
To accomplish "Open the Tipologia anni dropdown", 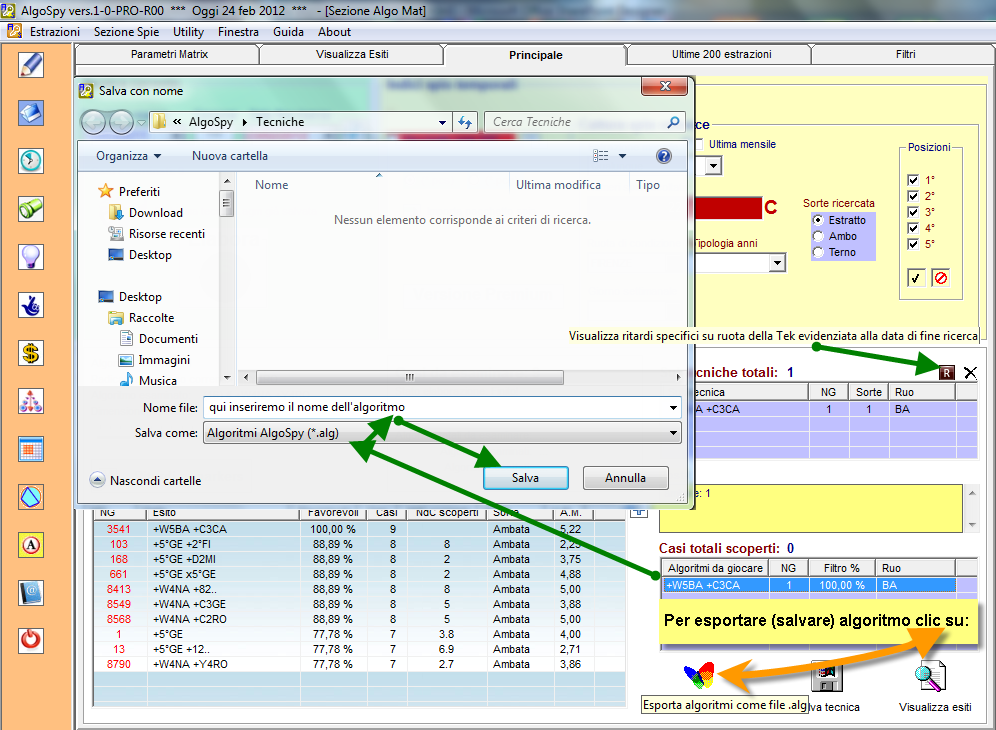I will pos(777,263).
